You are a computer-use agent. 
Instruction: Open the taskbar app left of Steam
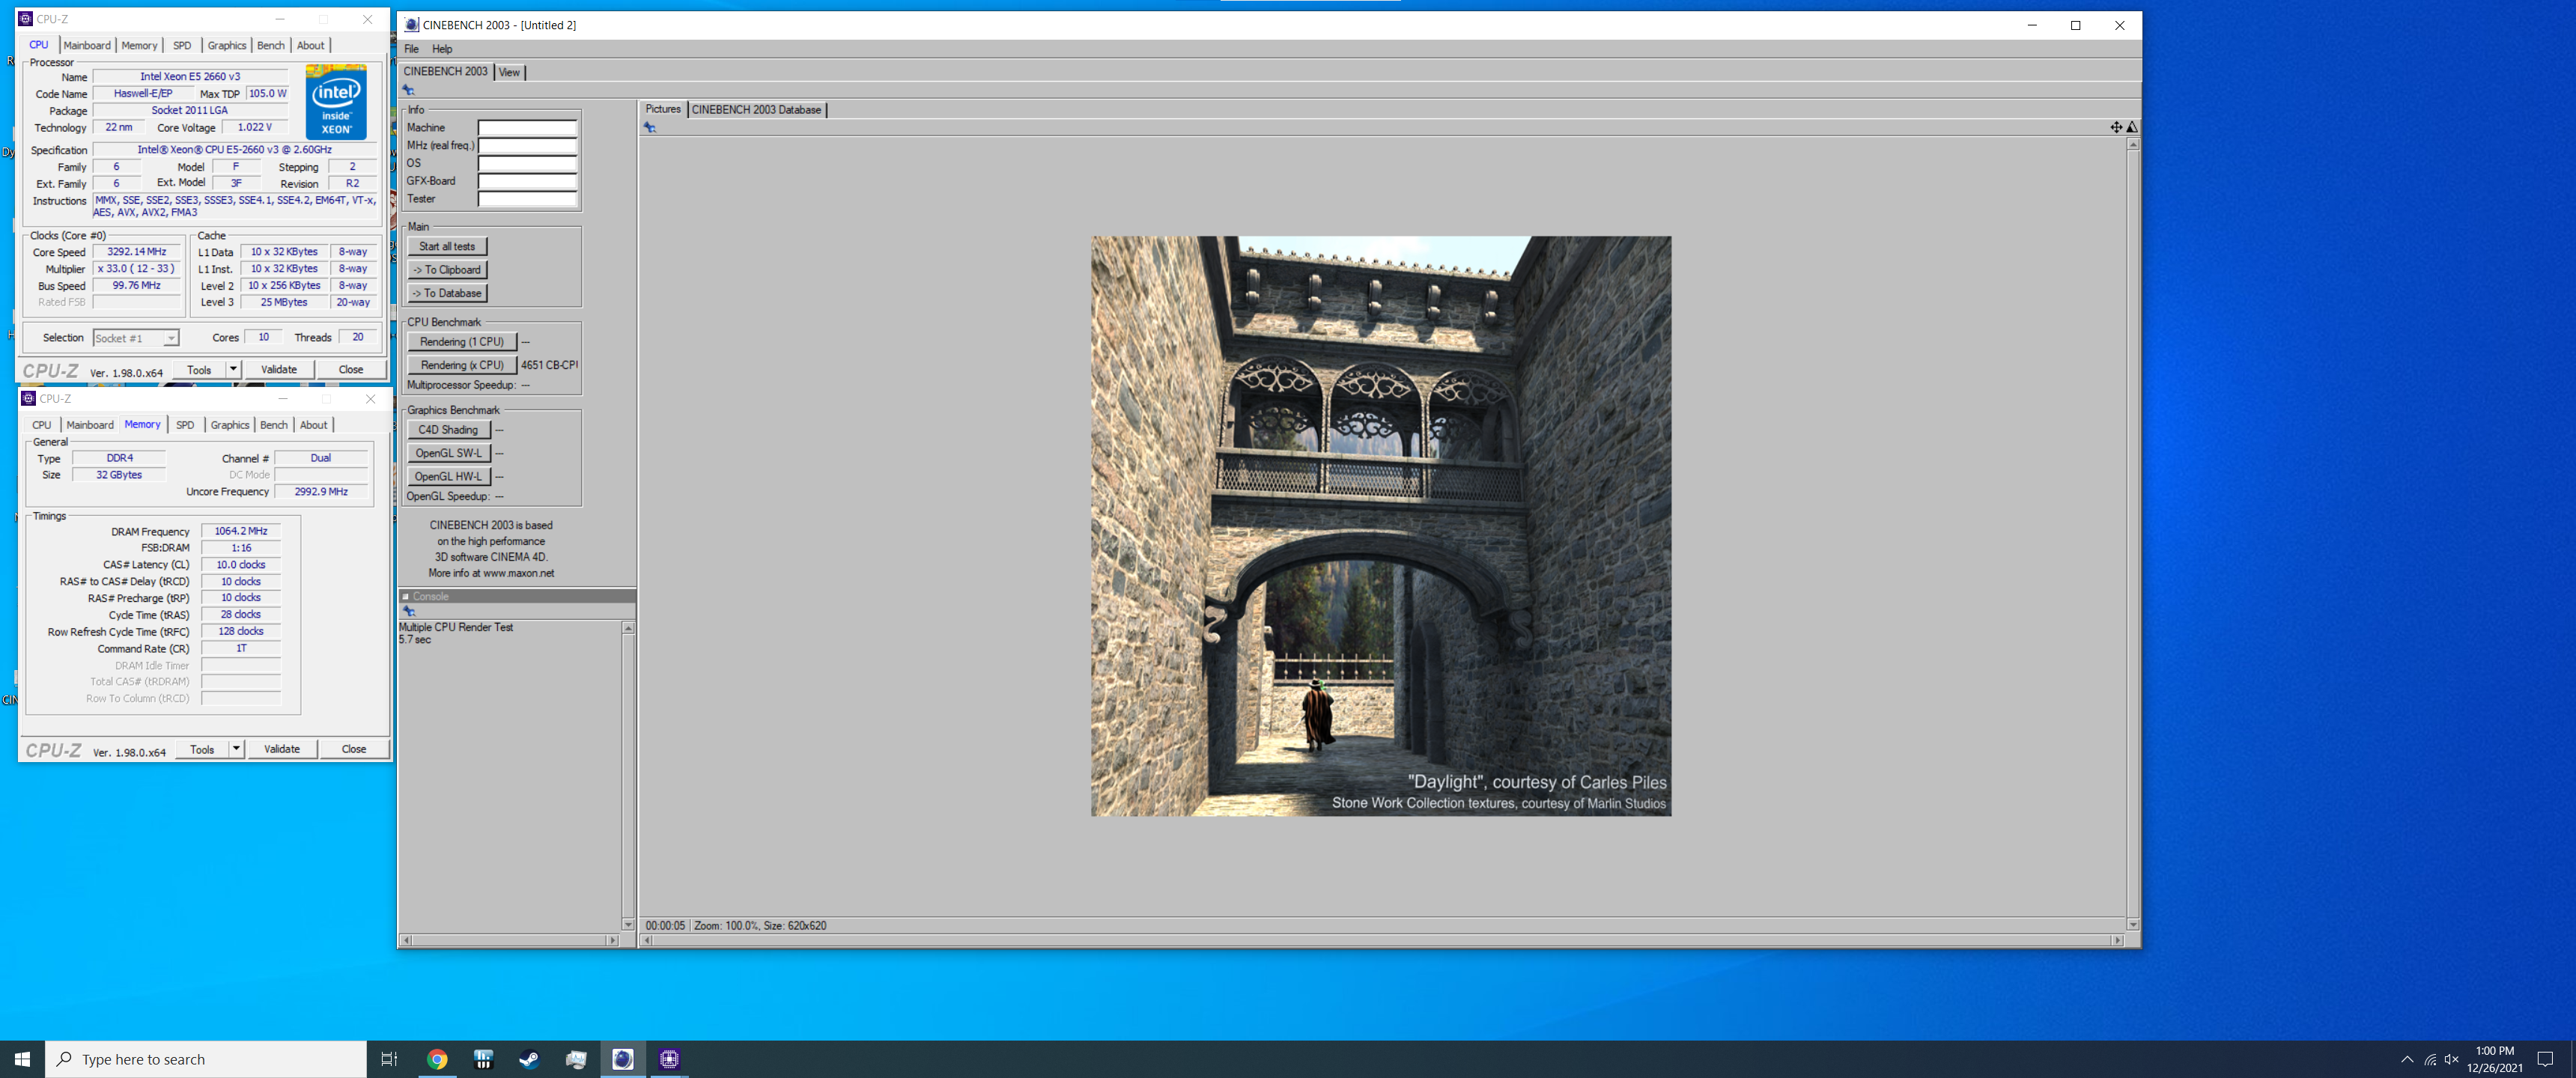point(483,1059)
